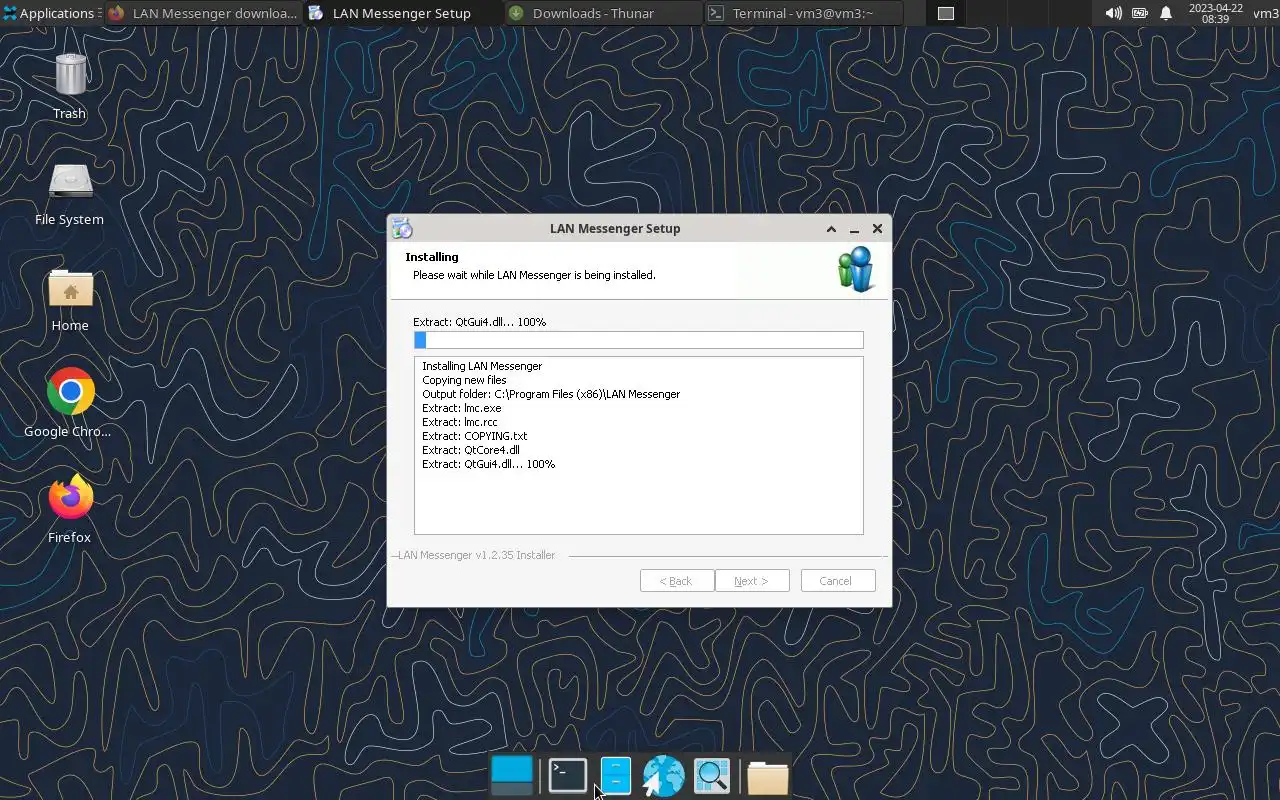Open the file manager dock icon
The width and height of the screenshot is (1280, 800).
click(x=616, y=775)
